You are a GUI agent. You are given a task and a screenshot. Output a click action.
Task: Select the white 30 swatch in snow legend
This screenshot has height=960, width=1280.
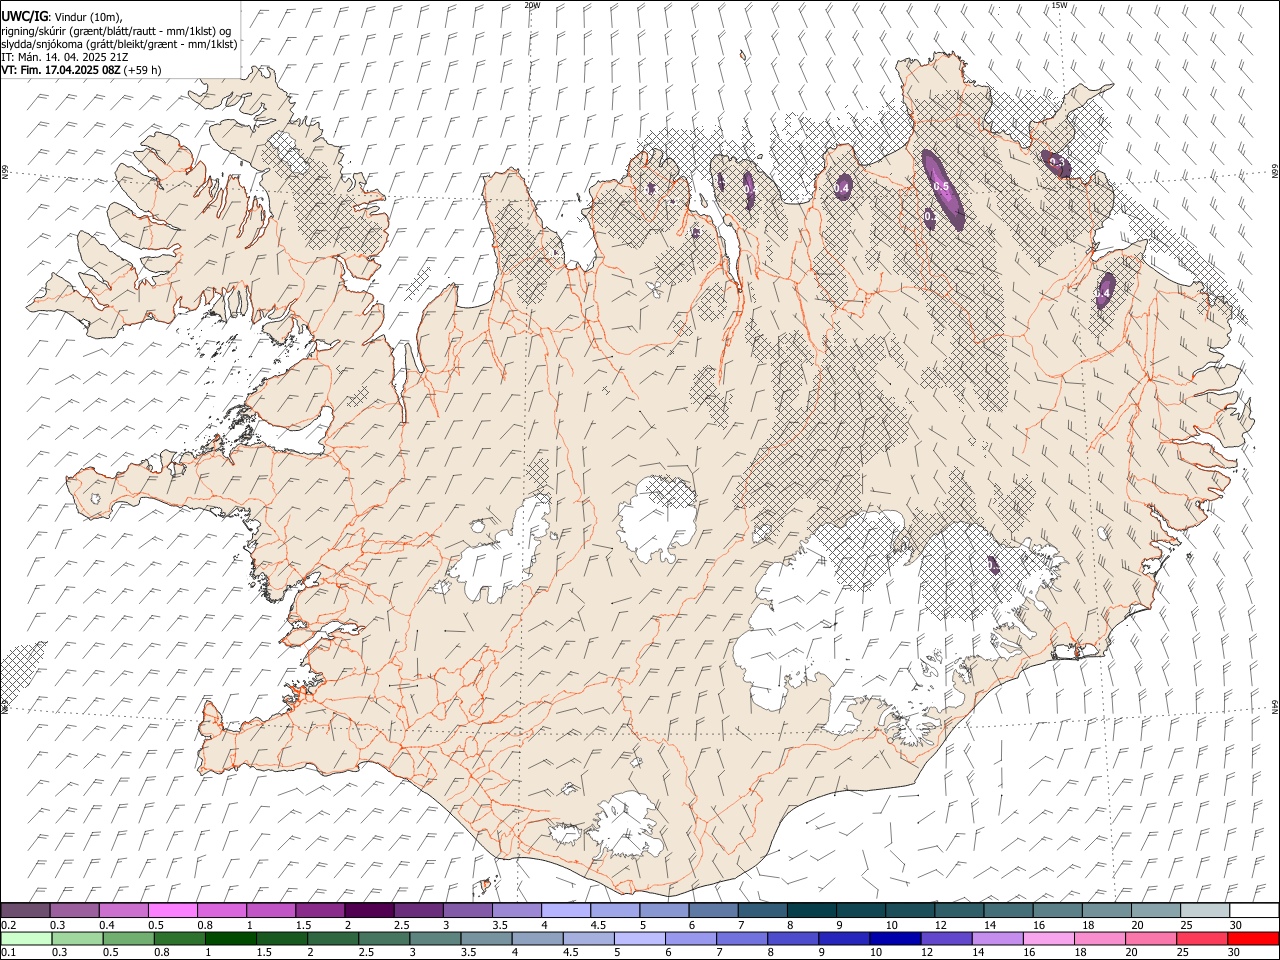[1252, 911]
